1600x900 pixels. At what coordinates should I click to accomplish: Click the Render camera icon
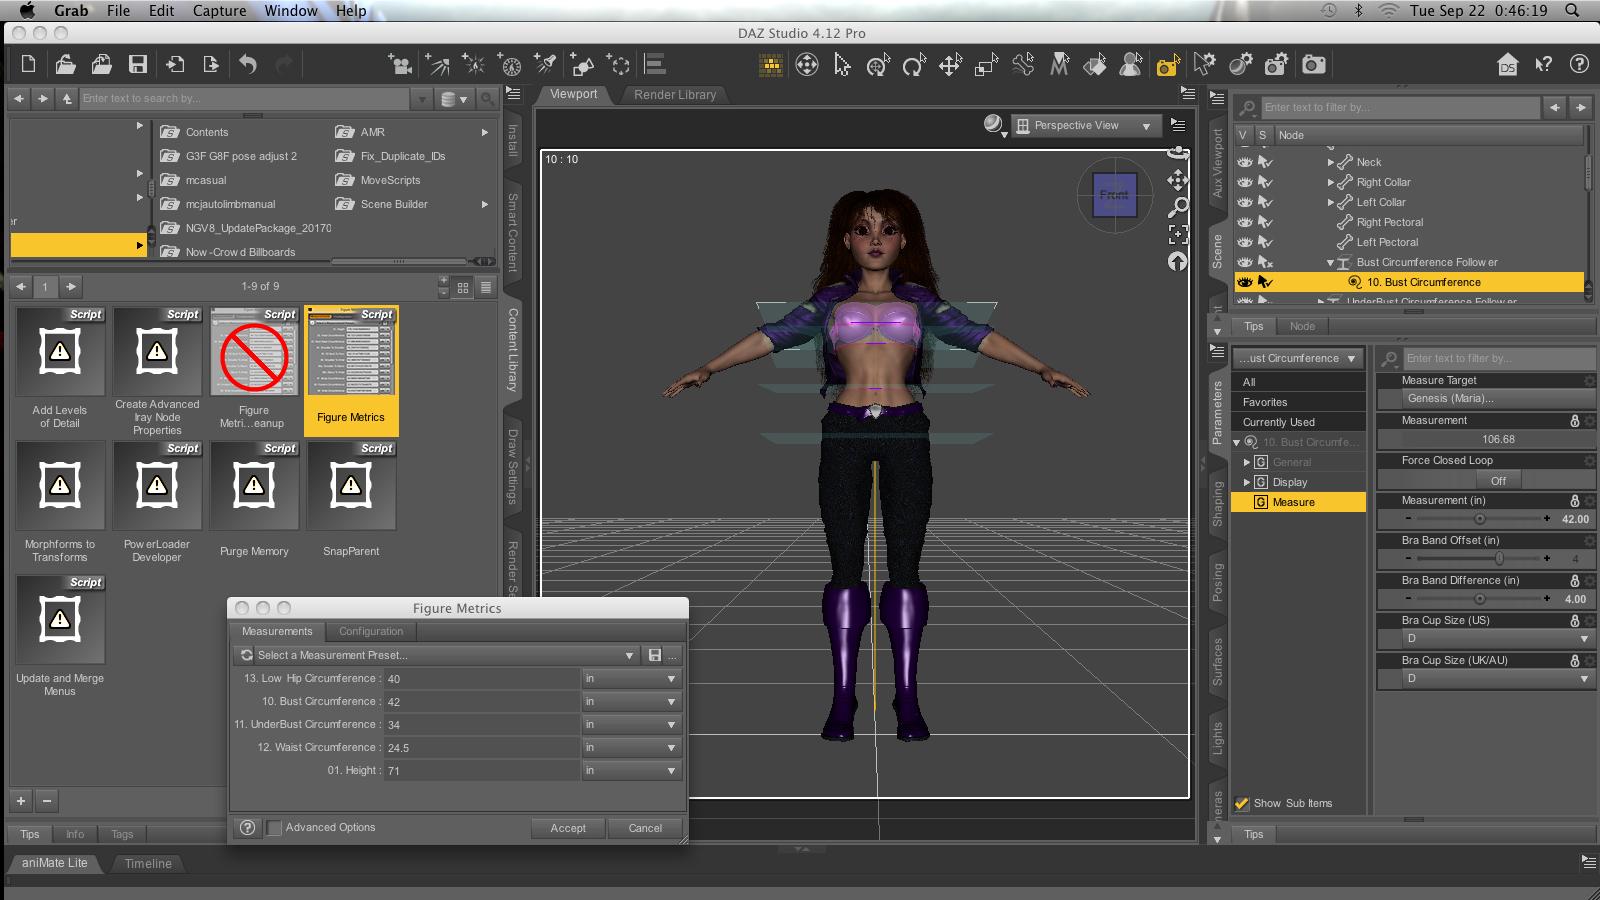click(1314, 65)
